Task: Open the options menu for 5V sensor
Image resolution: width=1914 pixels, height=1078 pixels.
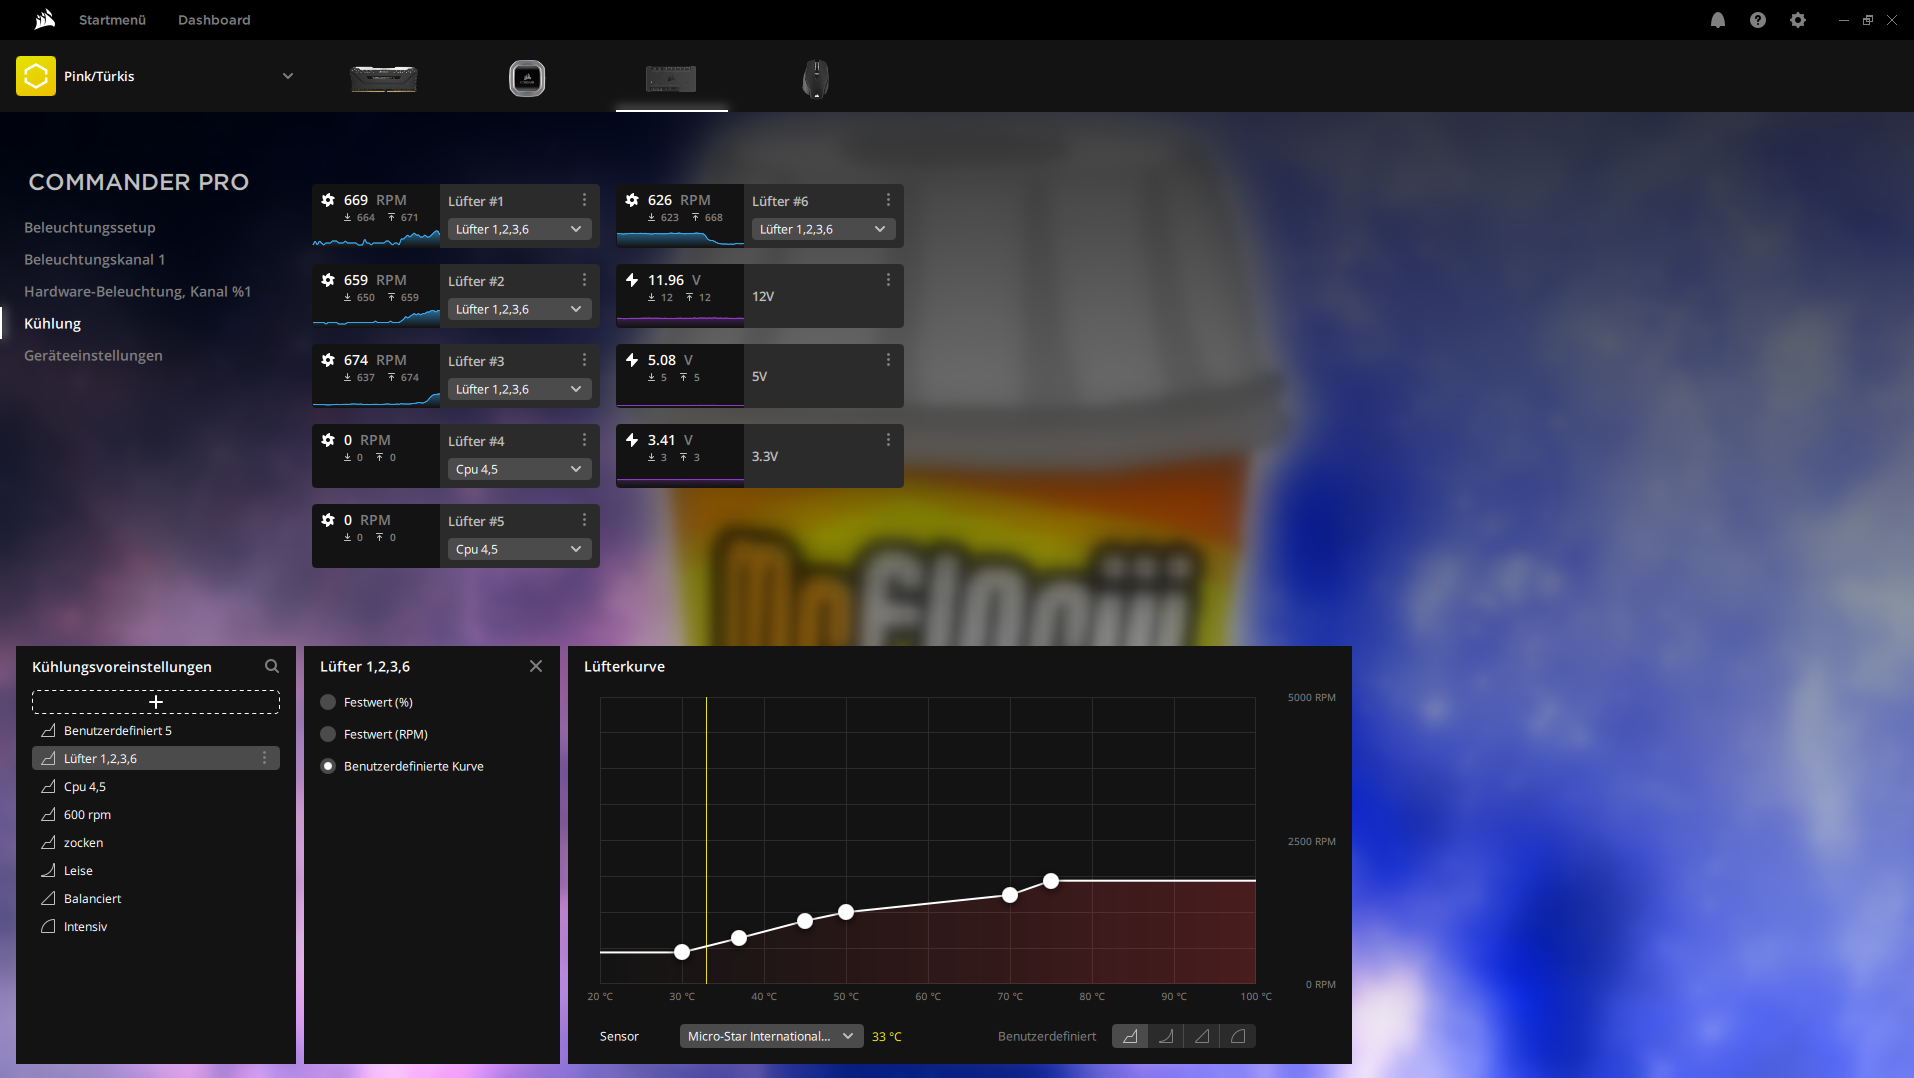Action: click(x=888, y=360)
